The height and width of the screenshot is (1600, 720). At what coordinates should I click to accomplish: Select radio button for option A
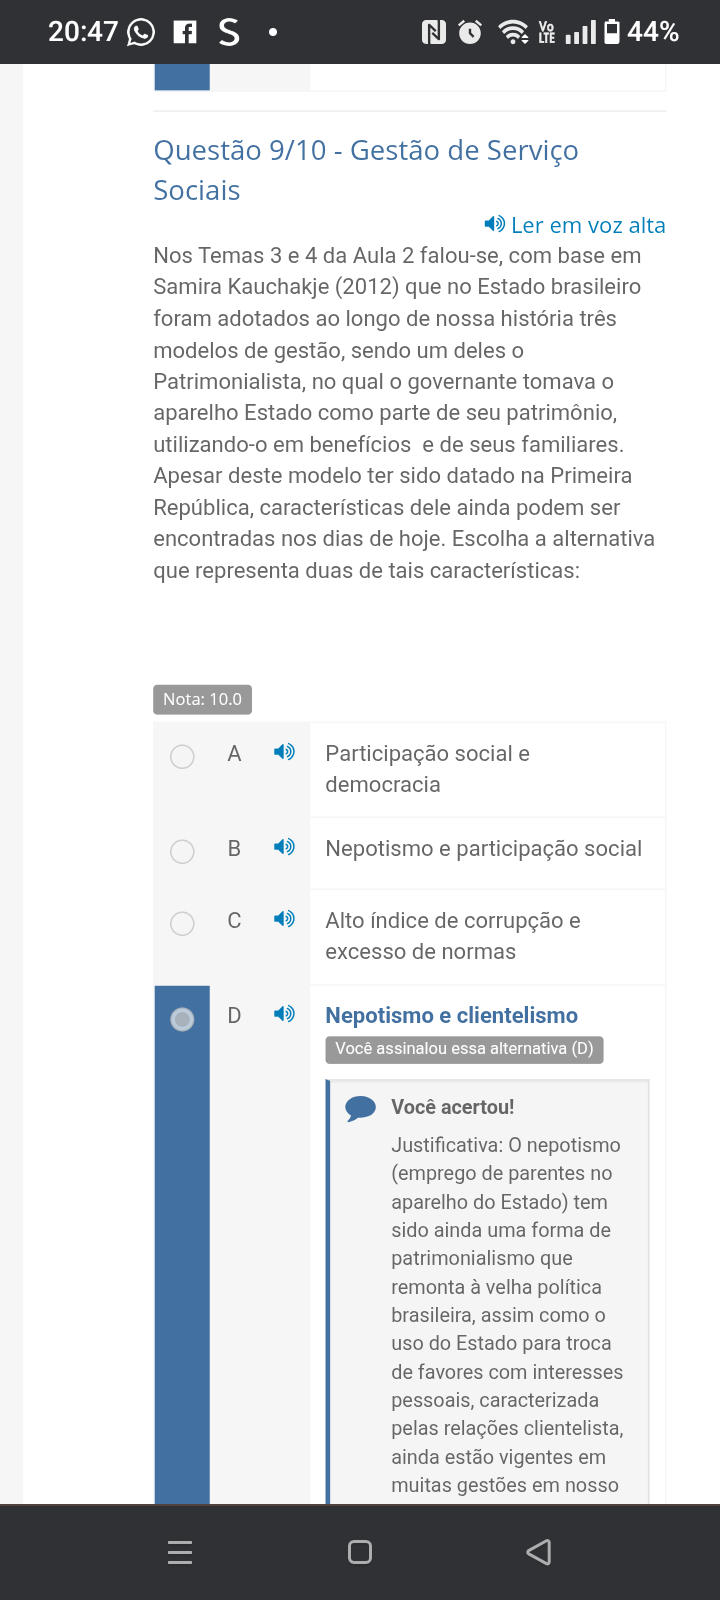[x=182, y=756]
